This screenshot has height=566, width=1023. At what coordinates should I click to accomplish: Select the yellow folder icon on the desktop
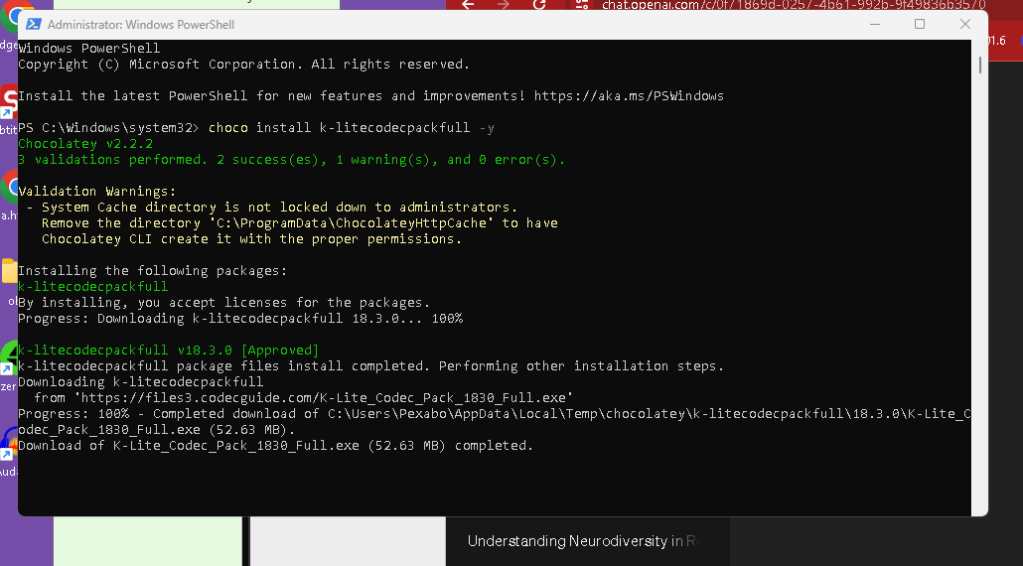point(9,271)
